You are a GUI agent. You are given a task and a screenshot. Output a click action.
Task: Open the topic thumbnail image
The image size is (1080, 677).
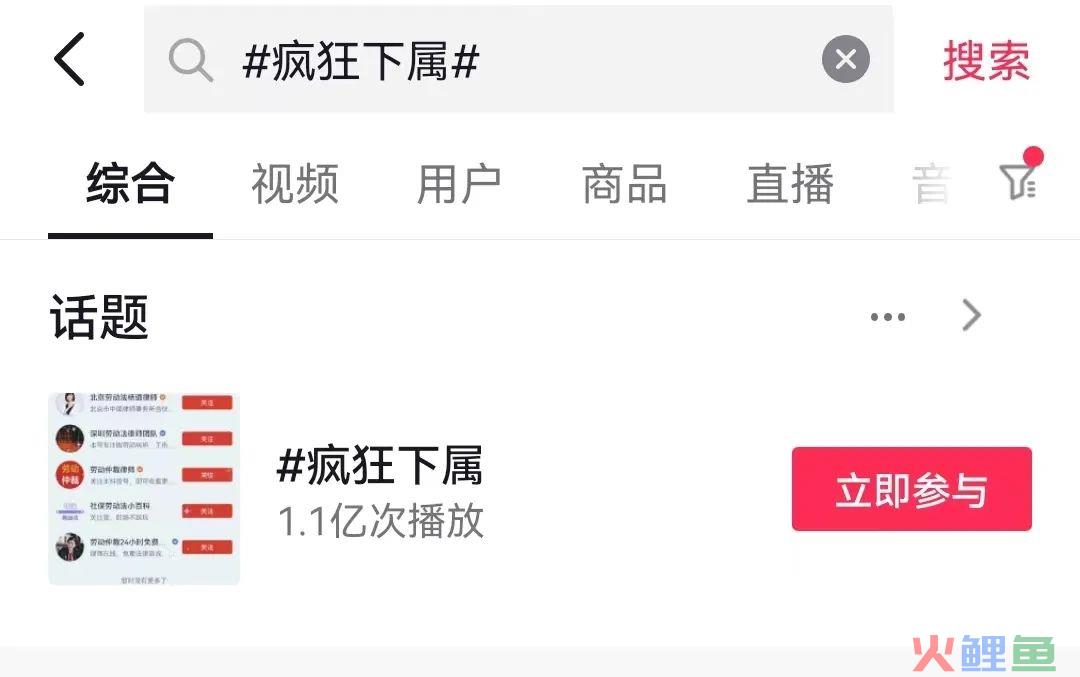point(144,489)
